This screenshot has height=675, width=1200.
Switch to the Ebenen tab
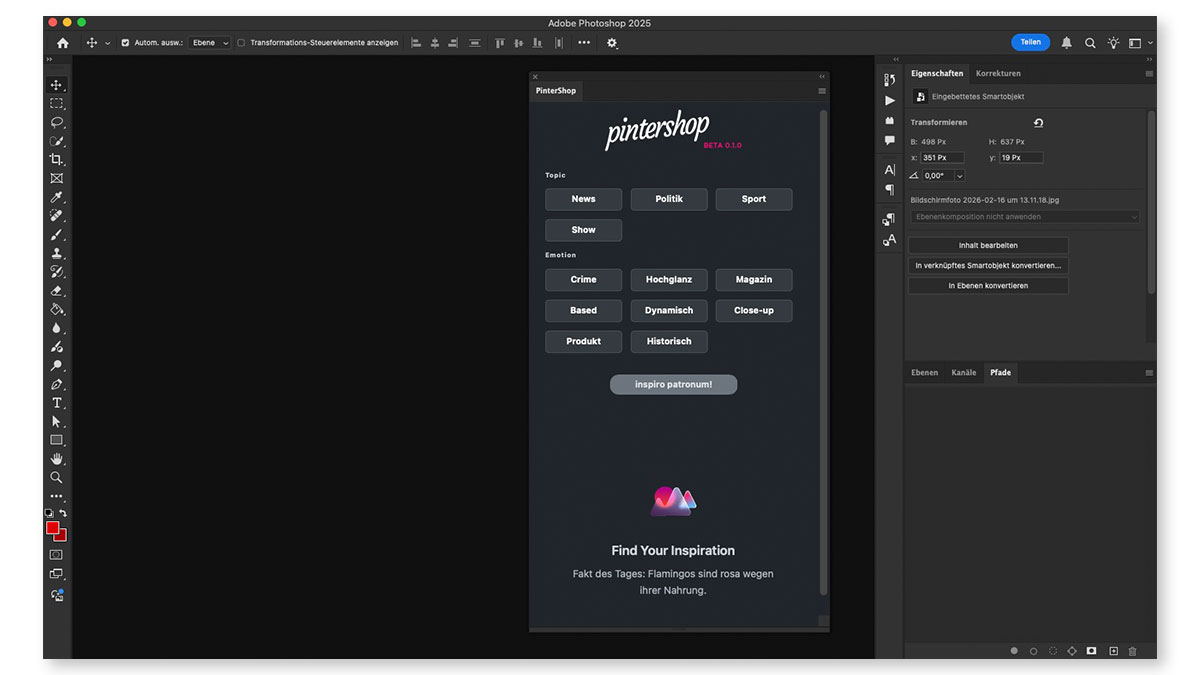click(924, 372)
